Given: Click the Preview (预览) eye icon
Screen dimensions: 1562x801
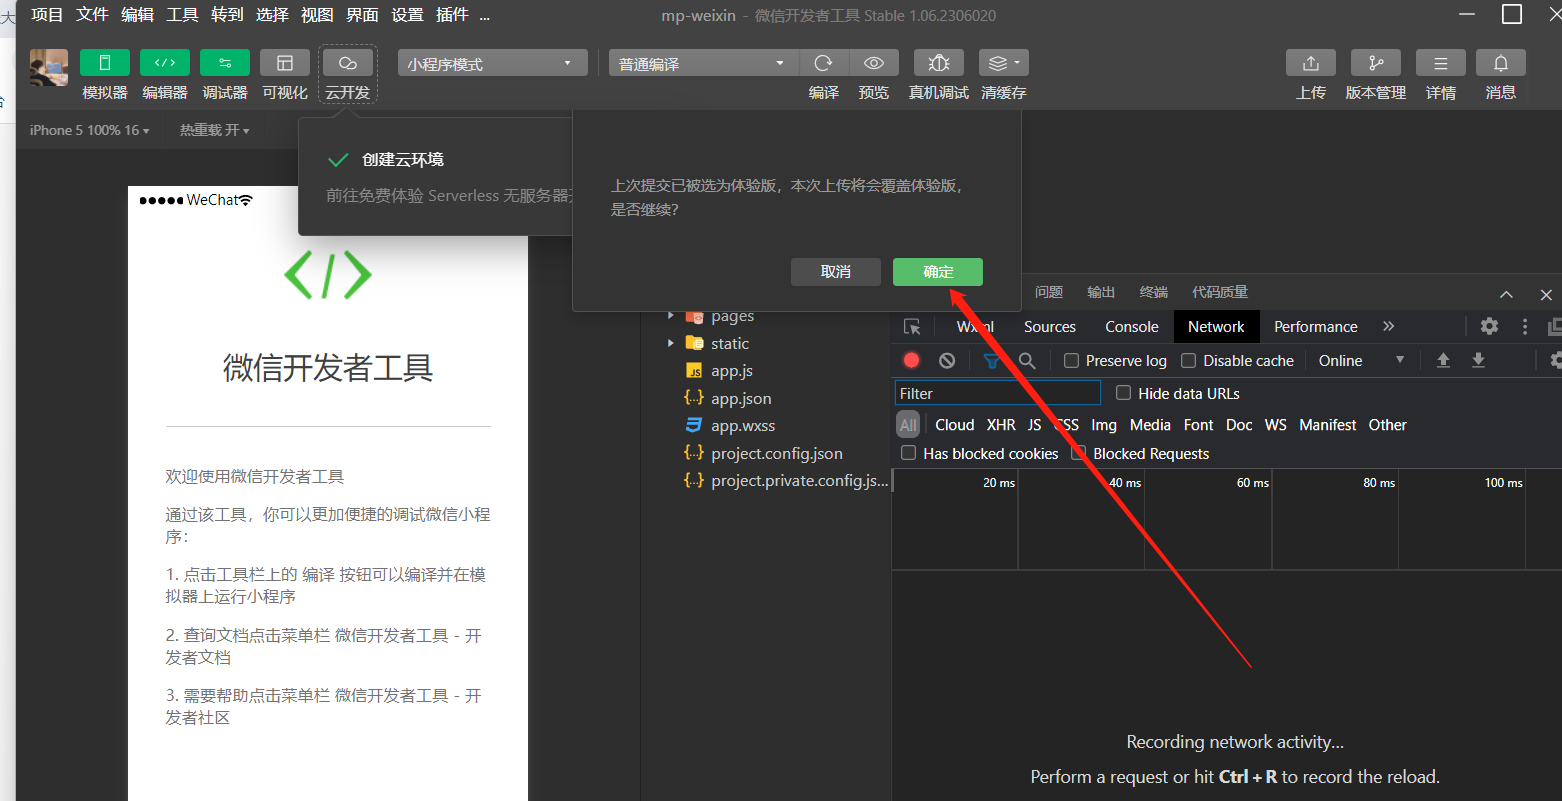Looking at the screenshot, I should 874,63.
